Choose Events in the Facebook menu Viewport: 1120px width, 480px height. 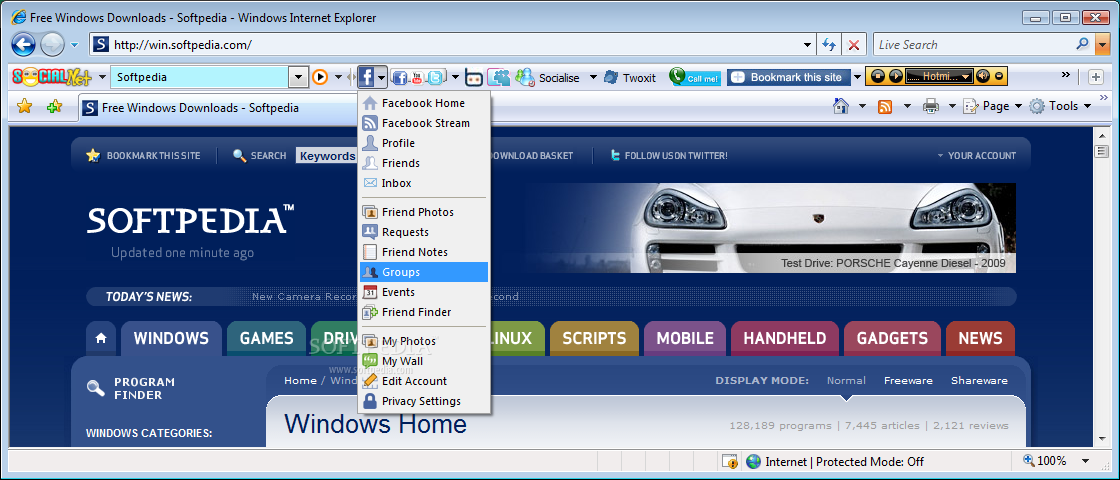coord(424,292)
